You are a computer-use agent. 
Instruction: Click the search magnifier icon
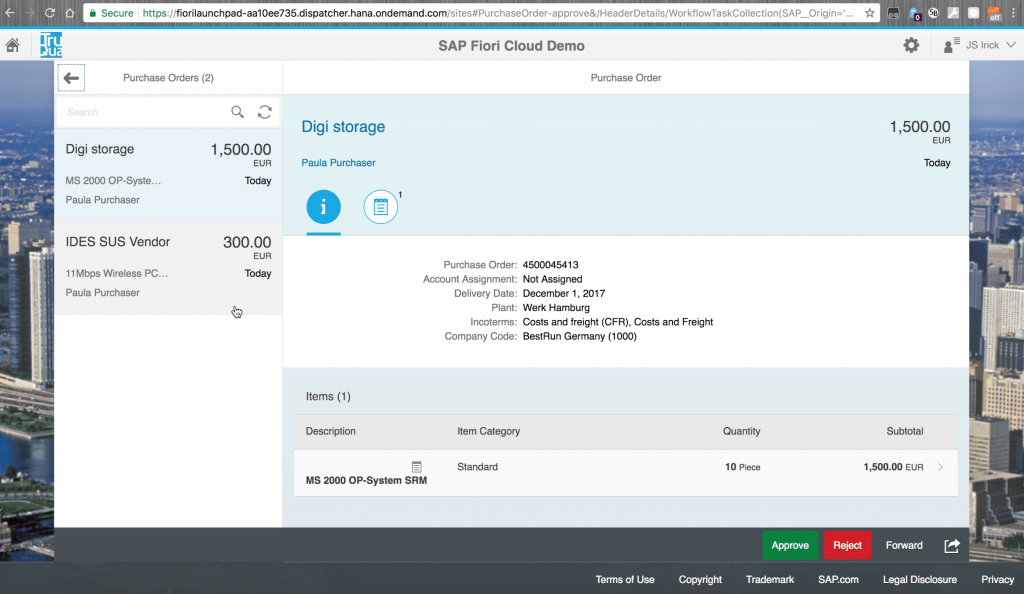coord(238,112)
